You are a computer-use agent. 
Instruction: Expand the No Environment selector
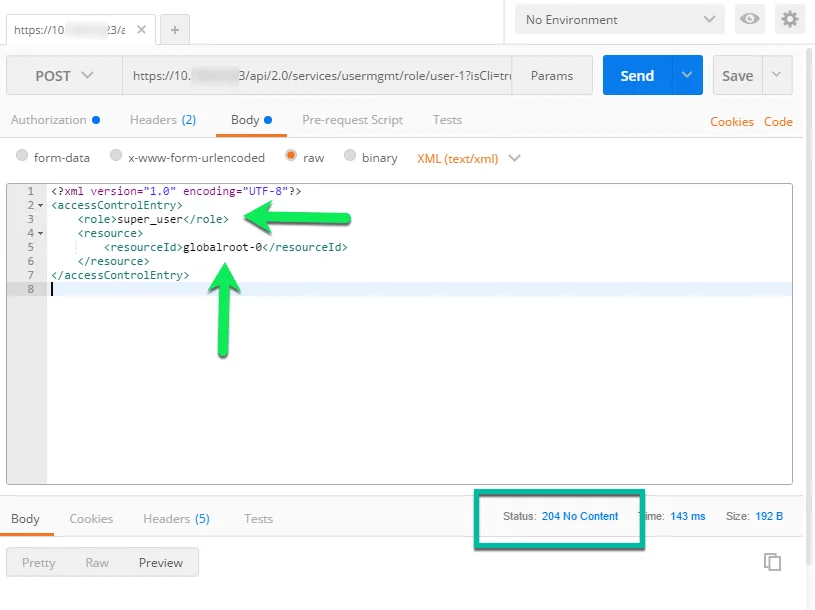[x=619, y=19]
